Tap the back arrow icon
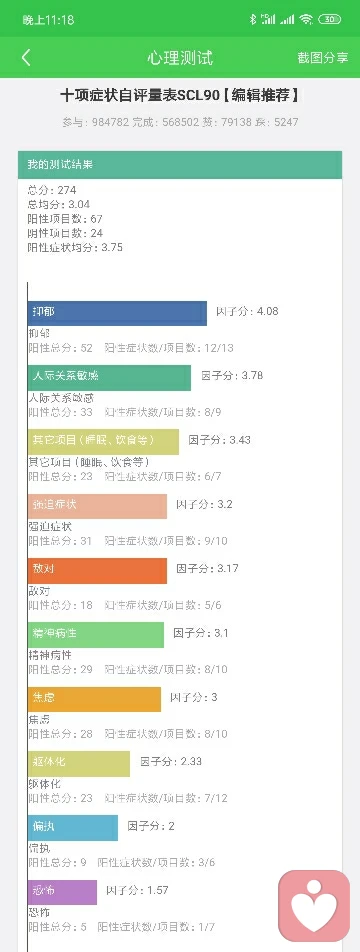Screen dimensions: 360x952 click(x=25, y=58)
